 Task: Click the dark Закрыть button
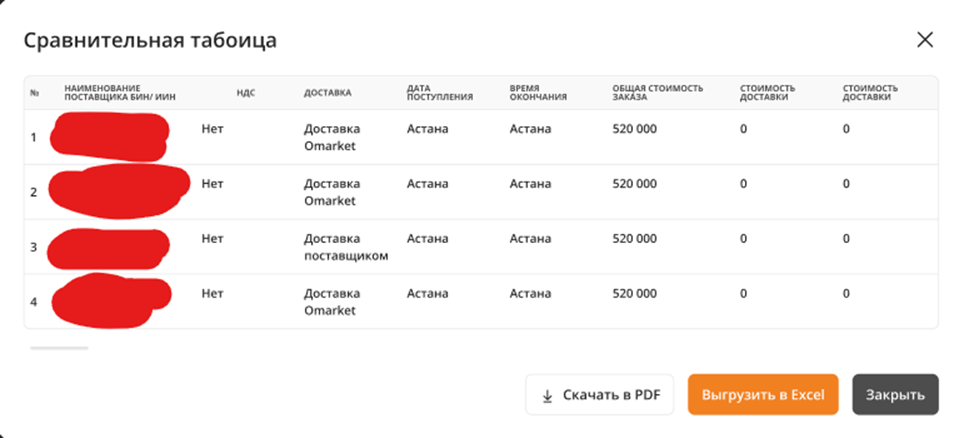pos(895,394)
